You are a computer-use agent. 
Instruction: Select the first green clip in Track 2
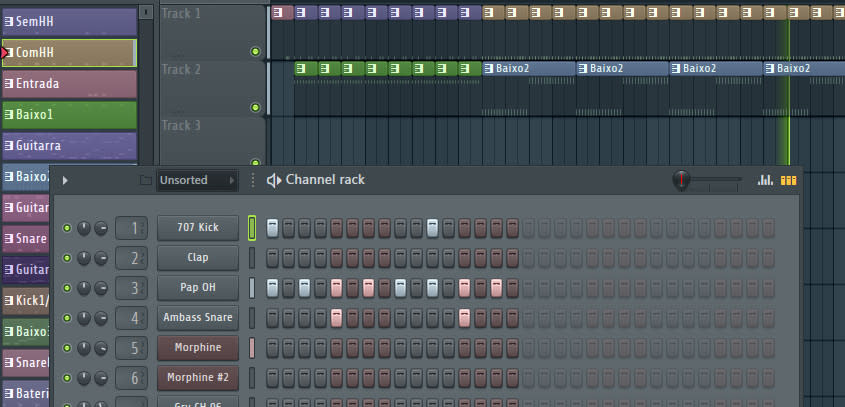pyautogui.click(x=306, y=68)
